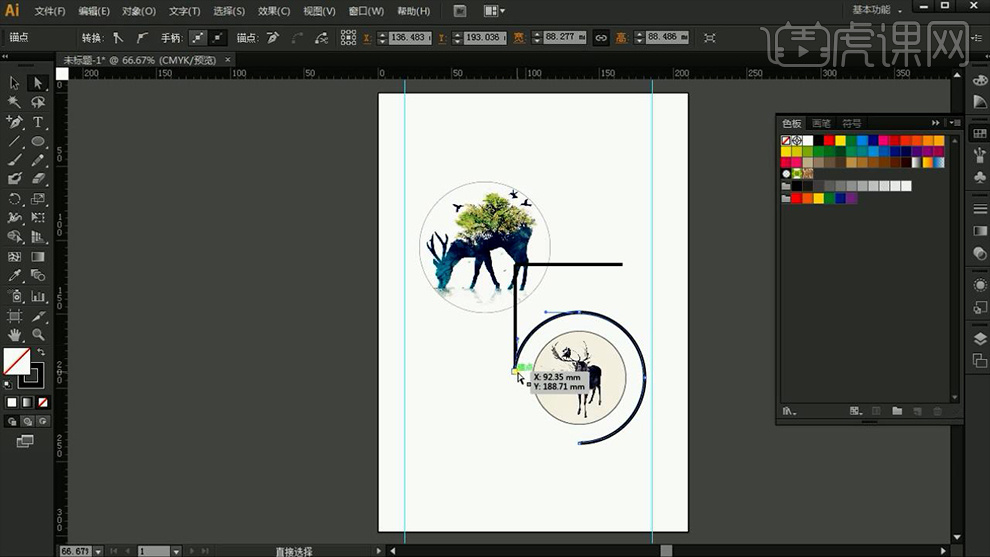Activate the Zoom magnifier tool
Screen dimensions: 990x557
pyautogui.click(x=38, y=335)
